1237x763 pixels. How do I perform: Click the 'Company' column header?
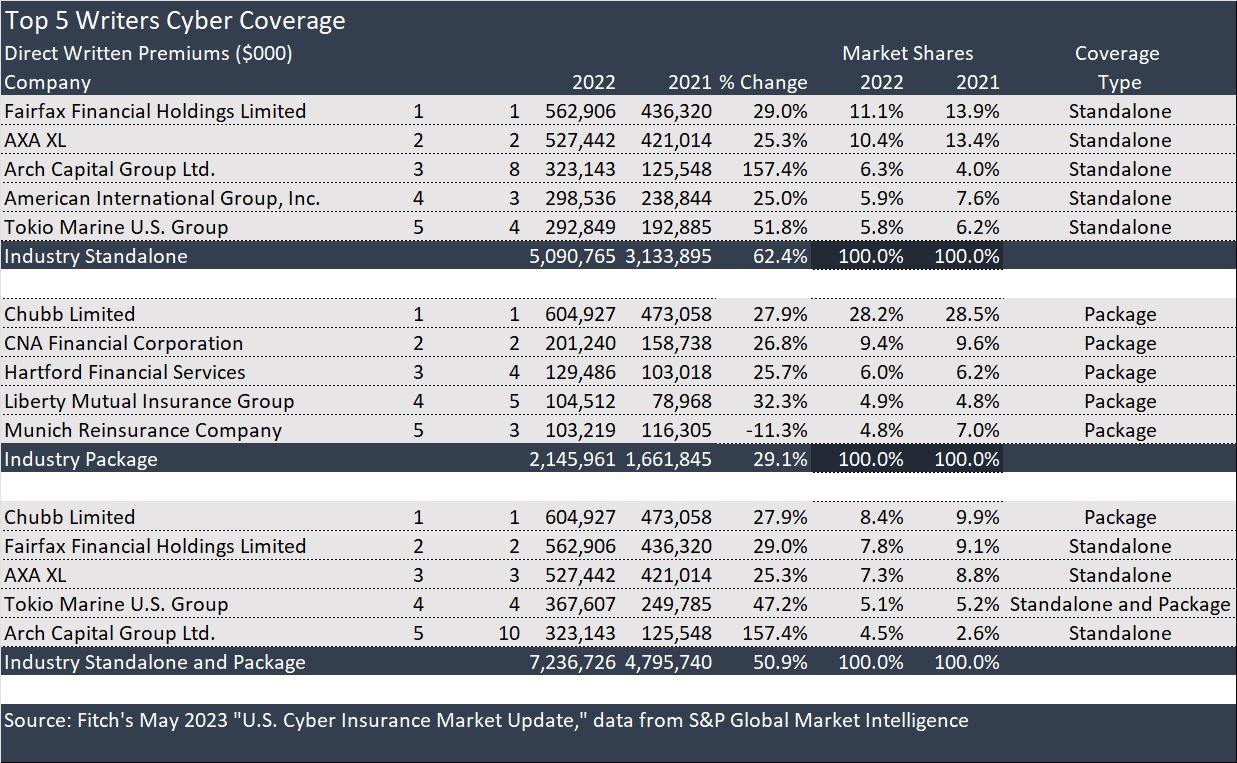point(48,83)
